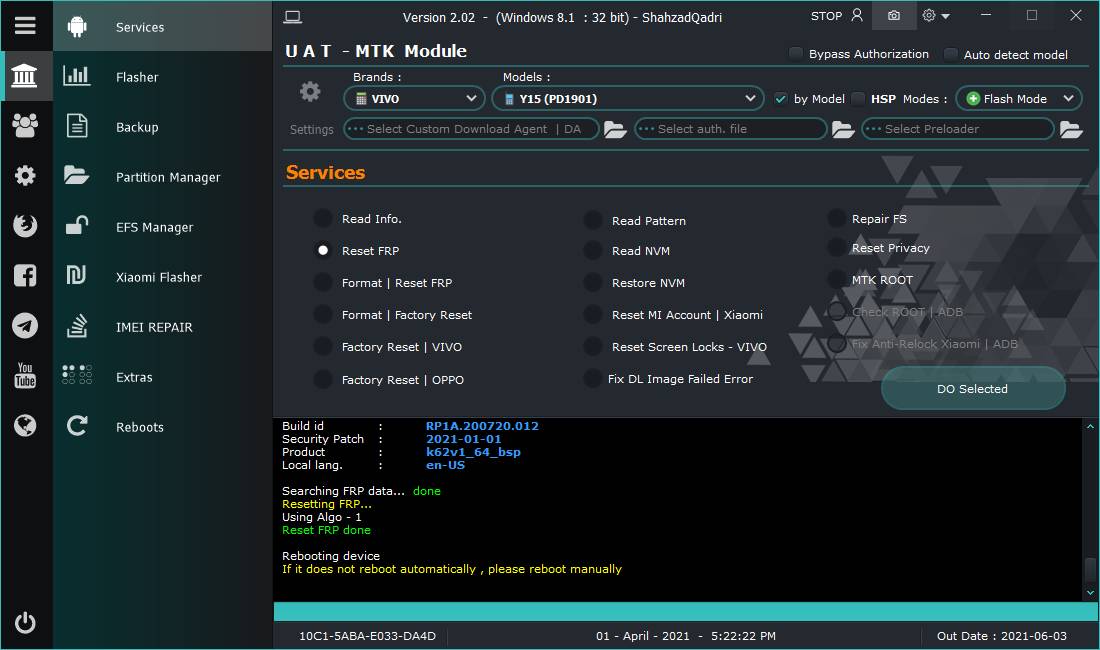Viewport: 1100px width, 650px height.
Task: Select Reset Privacy radio option
Action: tap(836, 248)
